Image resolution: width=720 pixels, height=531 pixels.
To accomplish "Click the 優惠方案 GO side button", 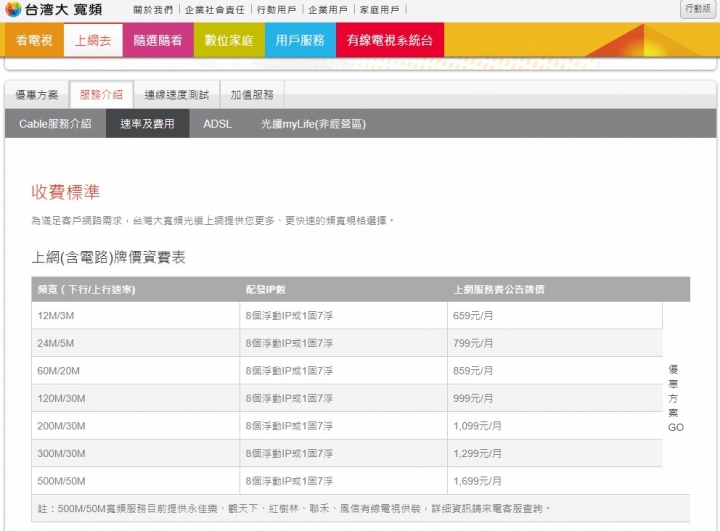I will (x=676, y=398).
